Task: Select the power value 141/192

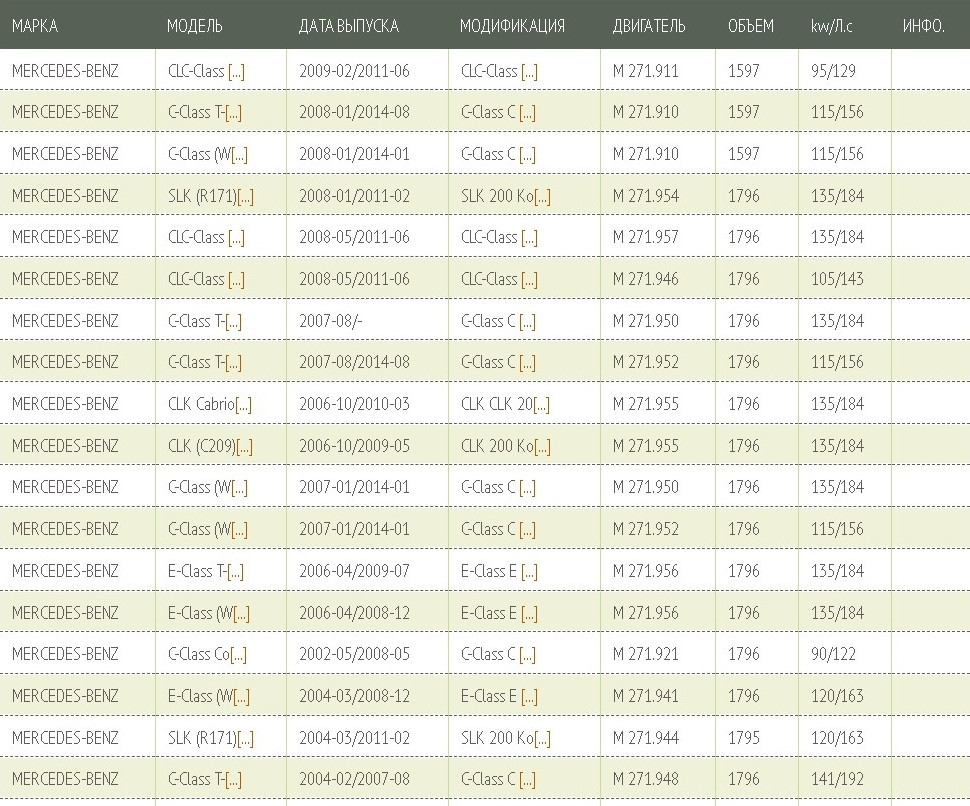Action: (x=837, y=779)
